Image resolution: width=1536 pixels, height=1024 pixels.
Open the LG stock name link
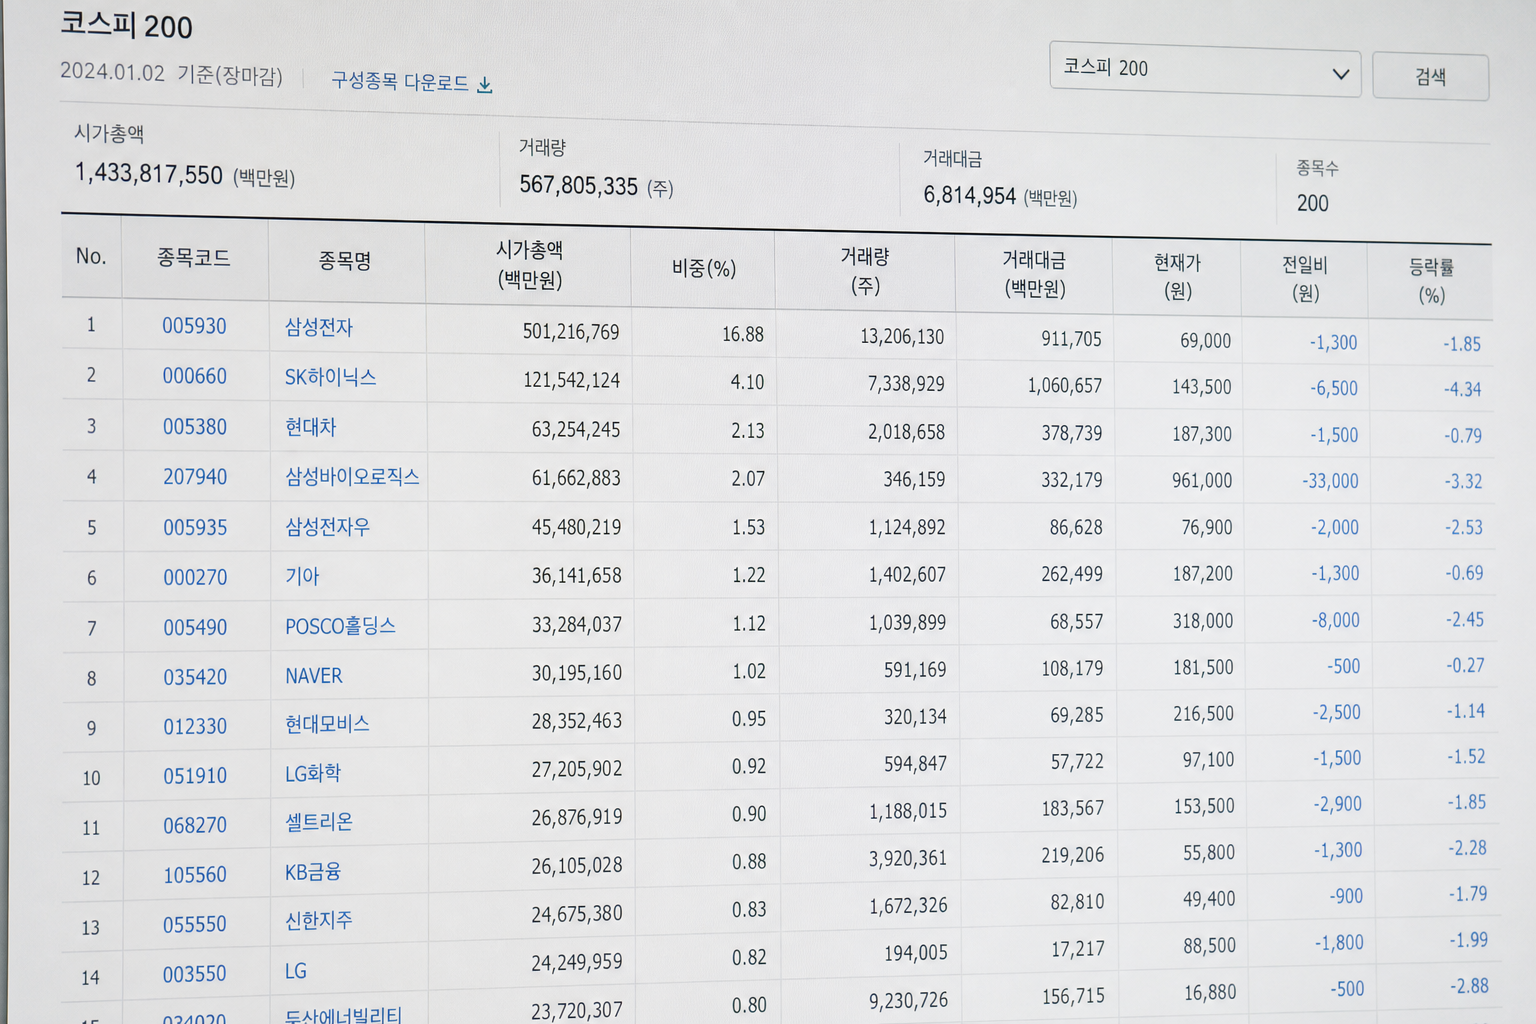pyautogui.click(x=296, y=971)
